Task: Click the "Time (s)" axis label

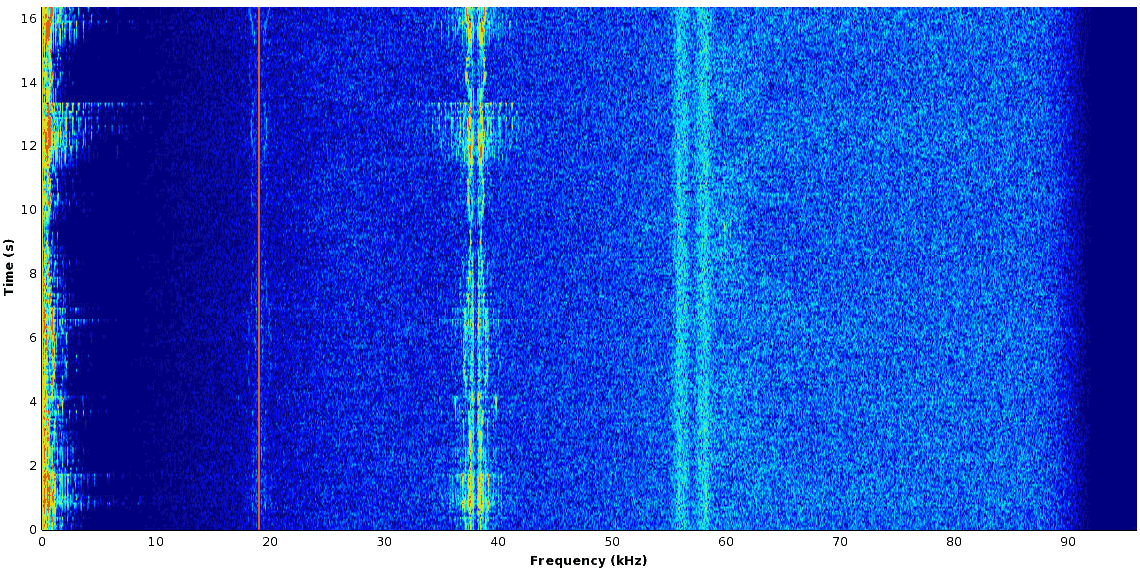Action: click(x=9, y=267)
